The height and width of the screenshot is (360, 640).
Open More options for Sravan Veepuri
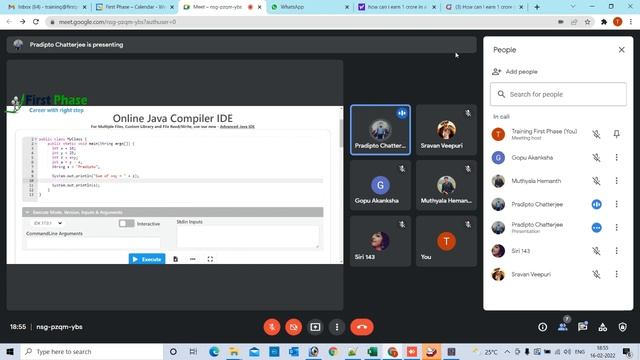[x=617, y=274]
